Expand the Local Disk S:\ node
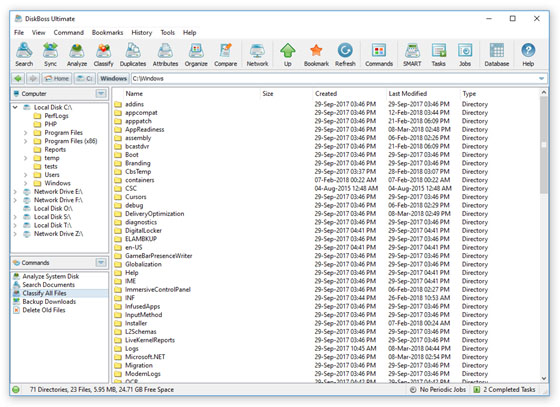The height and width of the screenshot is (407, 560). [15, 217]
